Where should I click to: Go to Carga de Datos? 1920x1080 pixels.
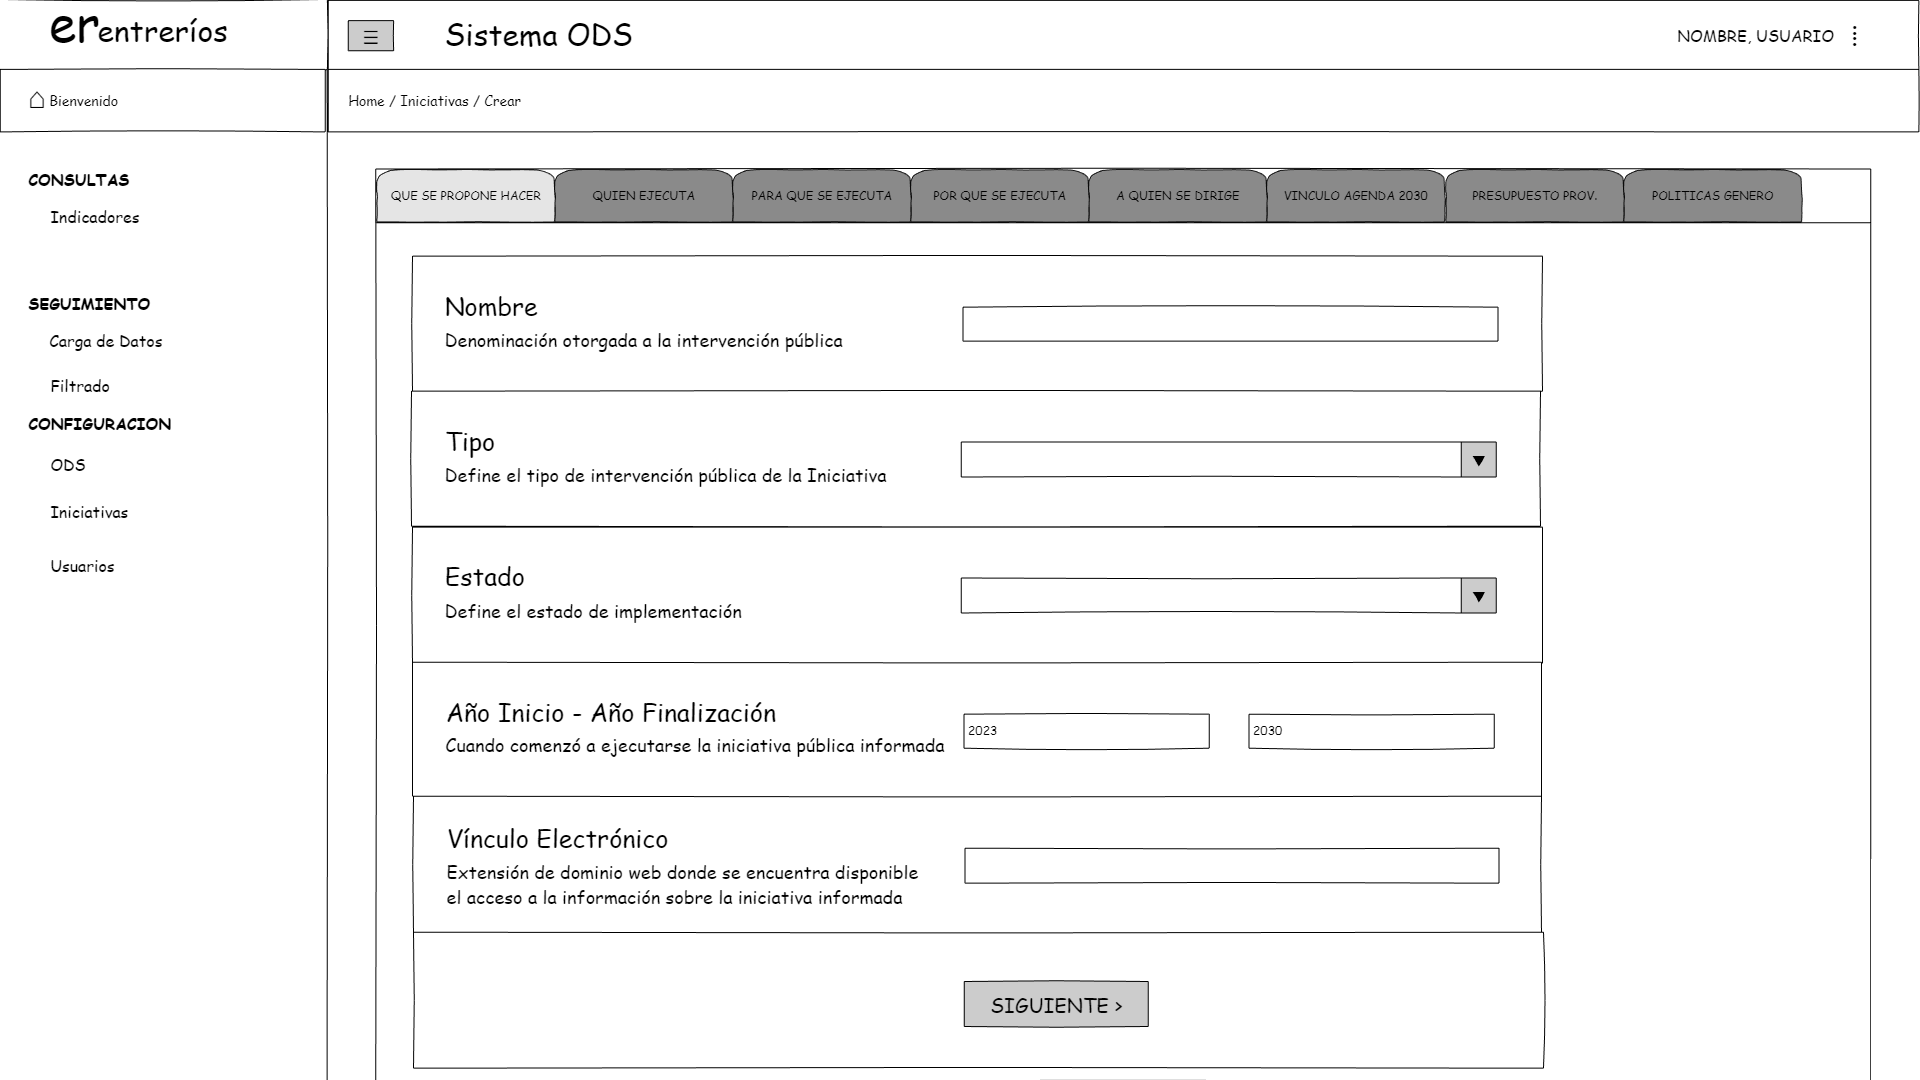[x=106, y=342]
